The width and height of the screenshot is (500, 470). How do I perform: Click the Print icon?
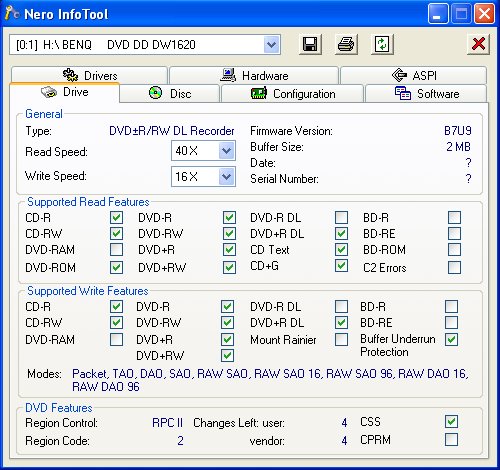346,44
